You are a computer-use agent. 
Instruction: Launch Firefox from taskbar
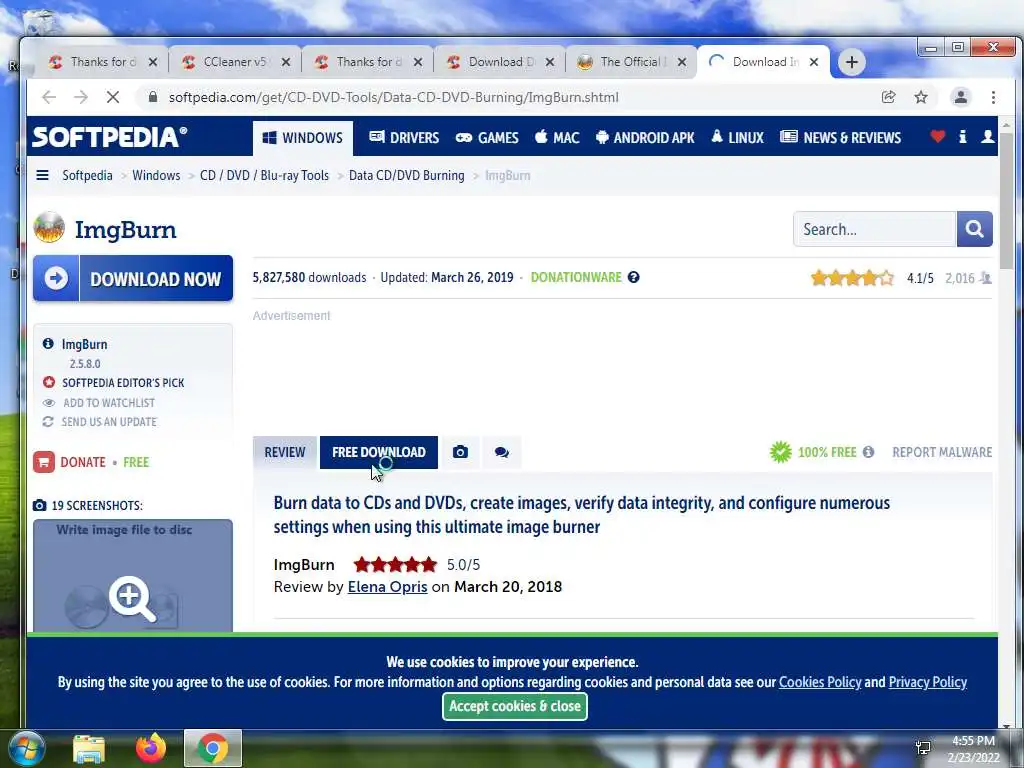[x=151, y=748]
